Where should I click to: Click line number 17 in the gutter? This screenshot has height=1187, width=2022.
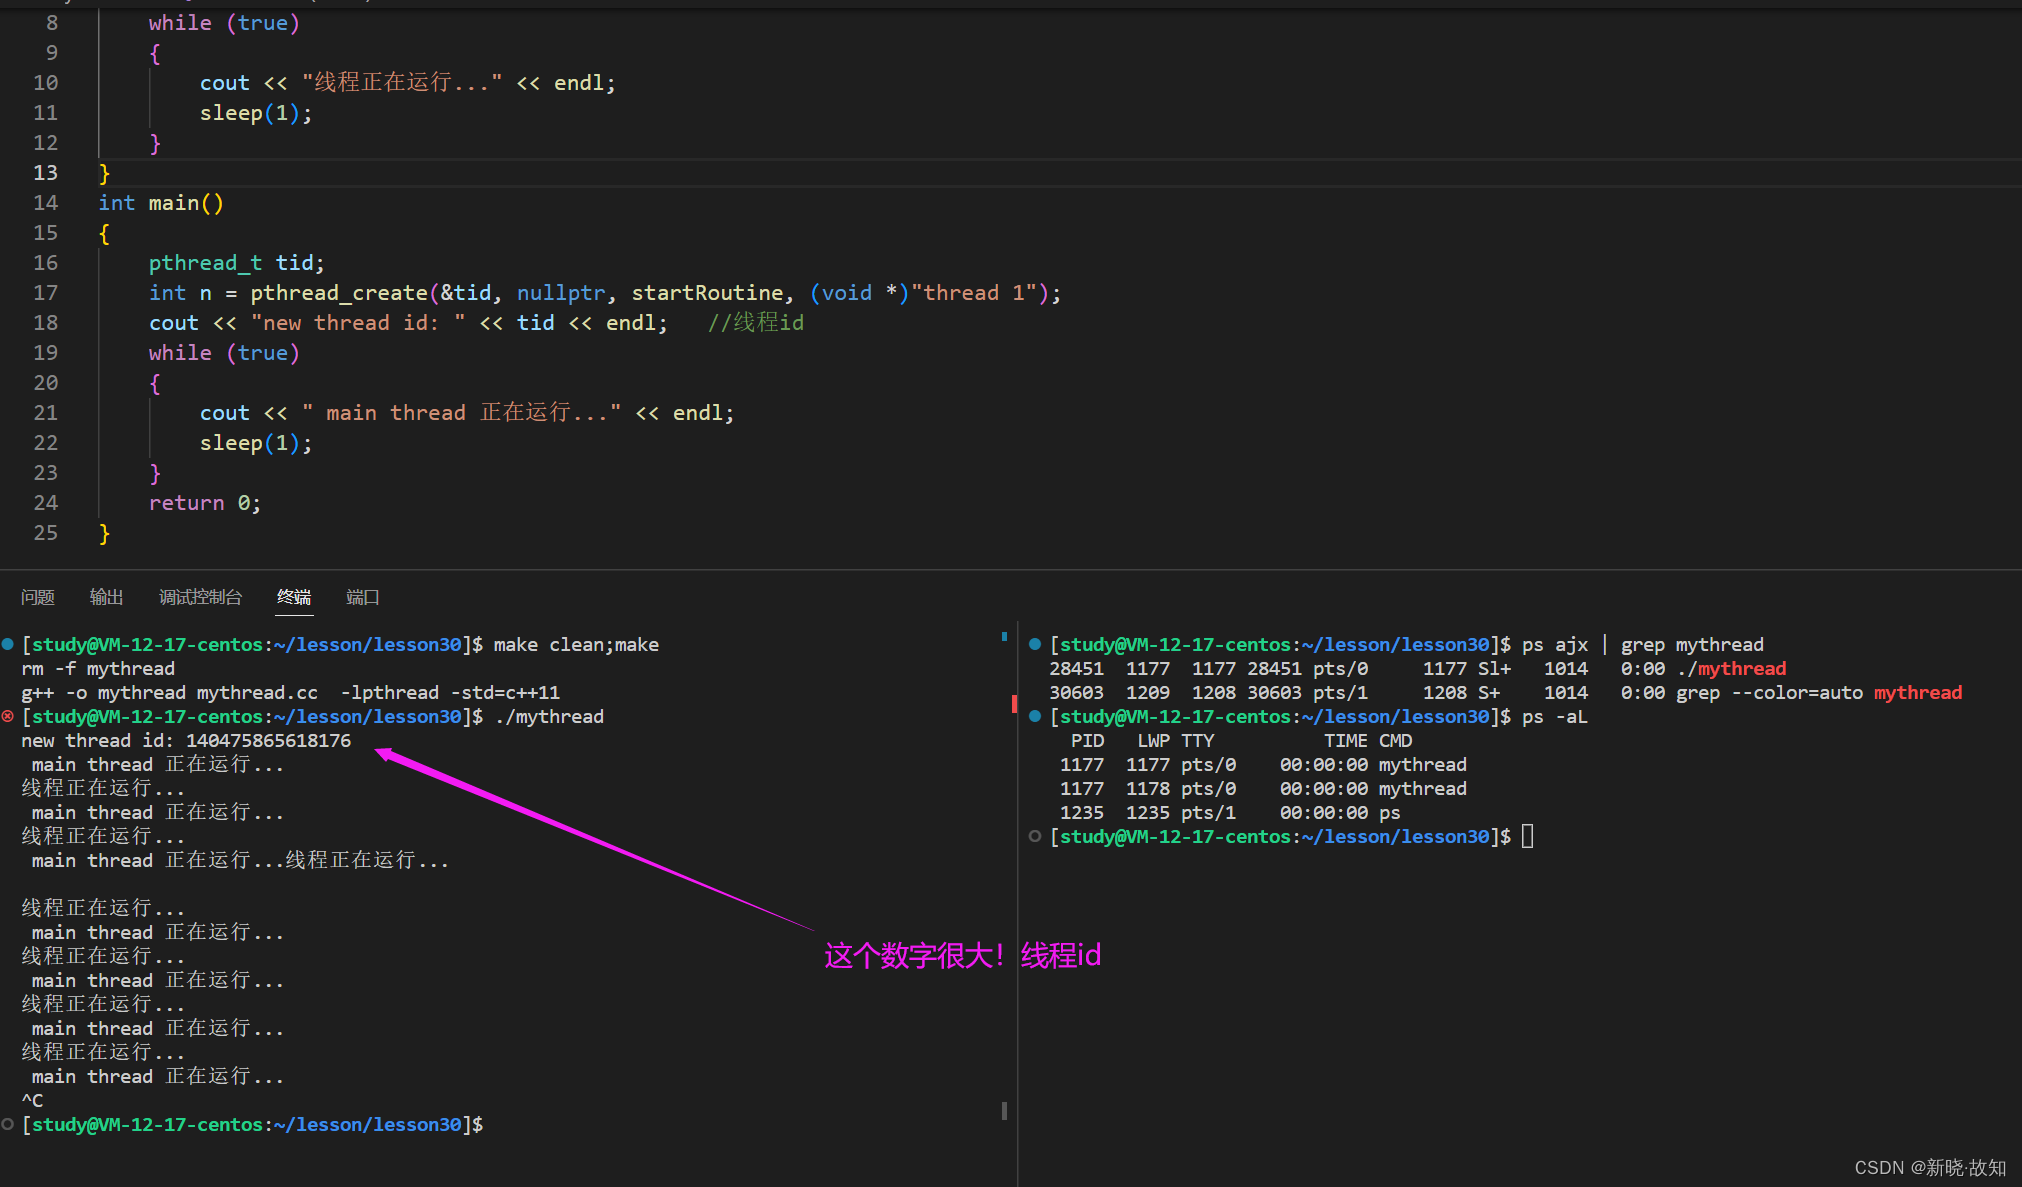(x=46, y=293)
